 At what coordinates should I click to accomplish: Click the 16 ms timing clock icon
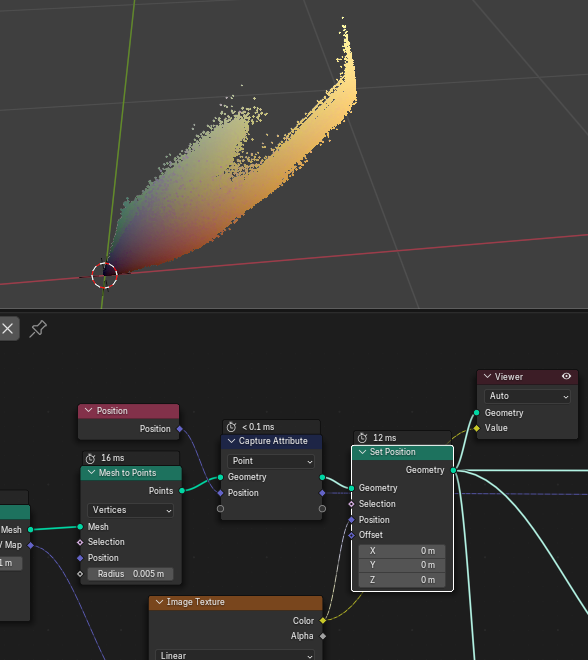90,458
